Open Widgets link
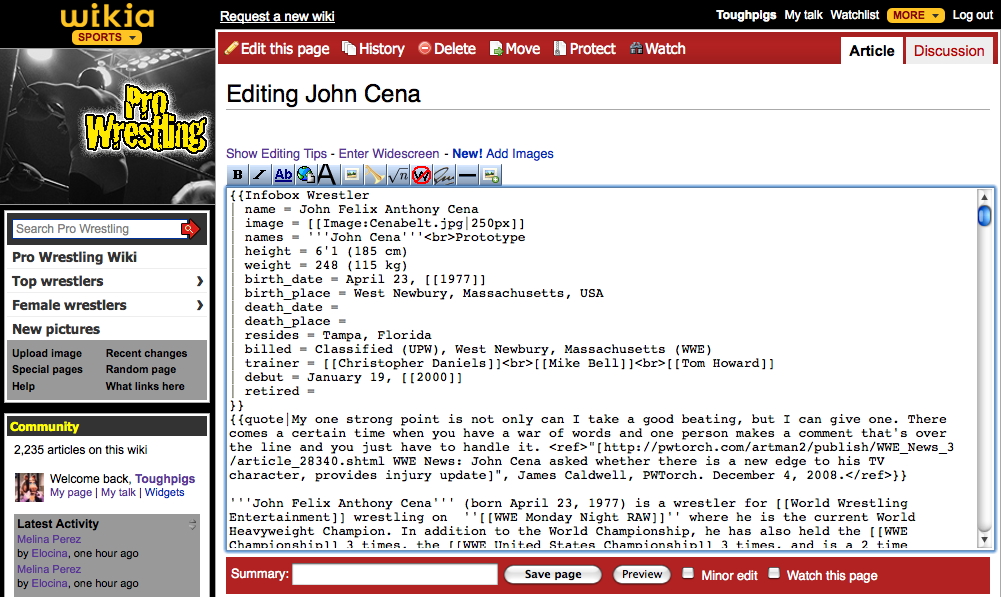Screen dimensions: 1001x597 [x=164, y=492]
